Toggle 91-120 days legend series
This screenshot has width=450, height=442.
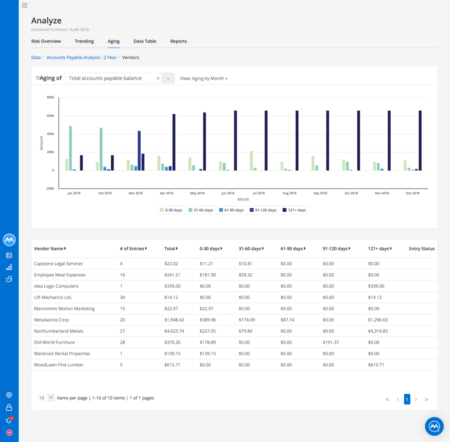click(x=263, y=210)
